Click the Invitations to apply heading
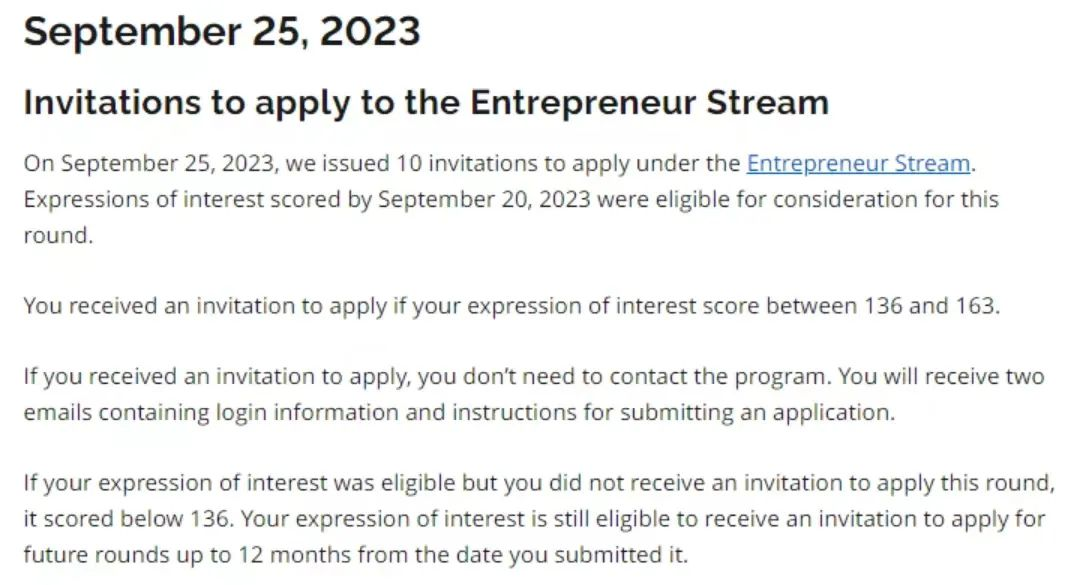 (426, 102)
